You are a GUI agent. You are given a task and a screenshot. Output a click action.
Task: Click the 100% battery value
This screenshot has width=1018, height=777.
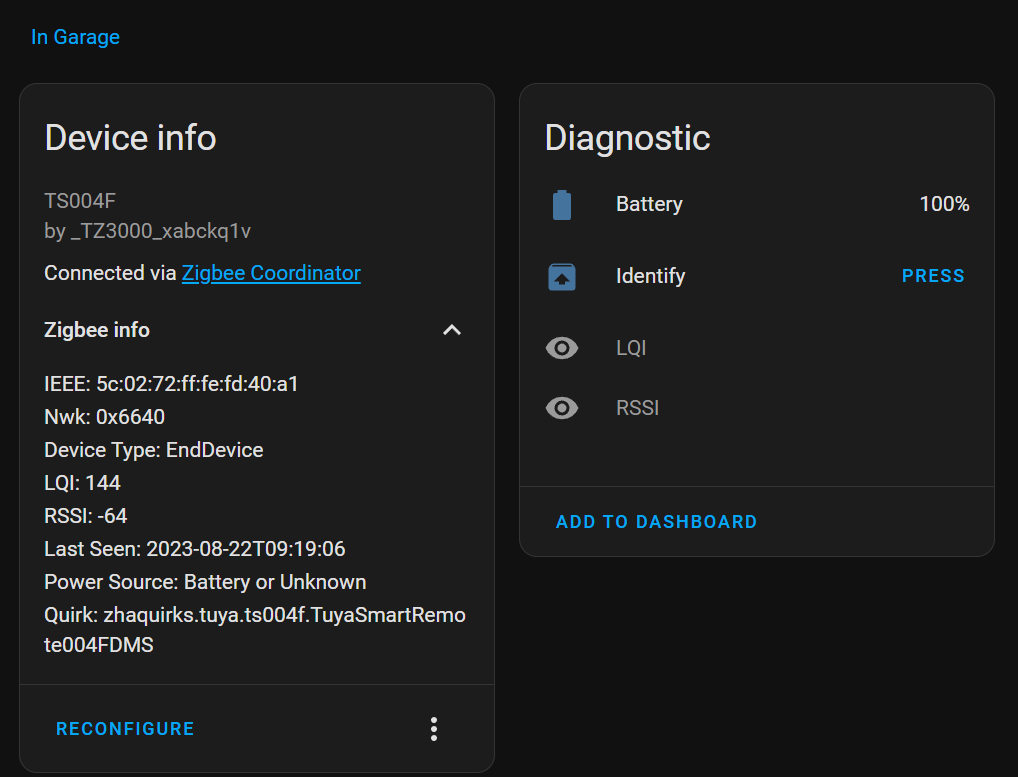tap(944, 204)
